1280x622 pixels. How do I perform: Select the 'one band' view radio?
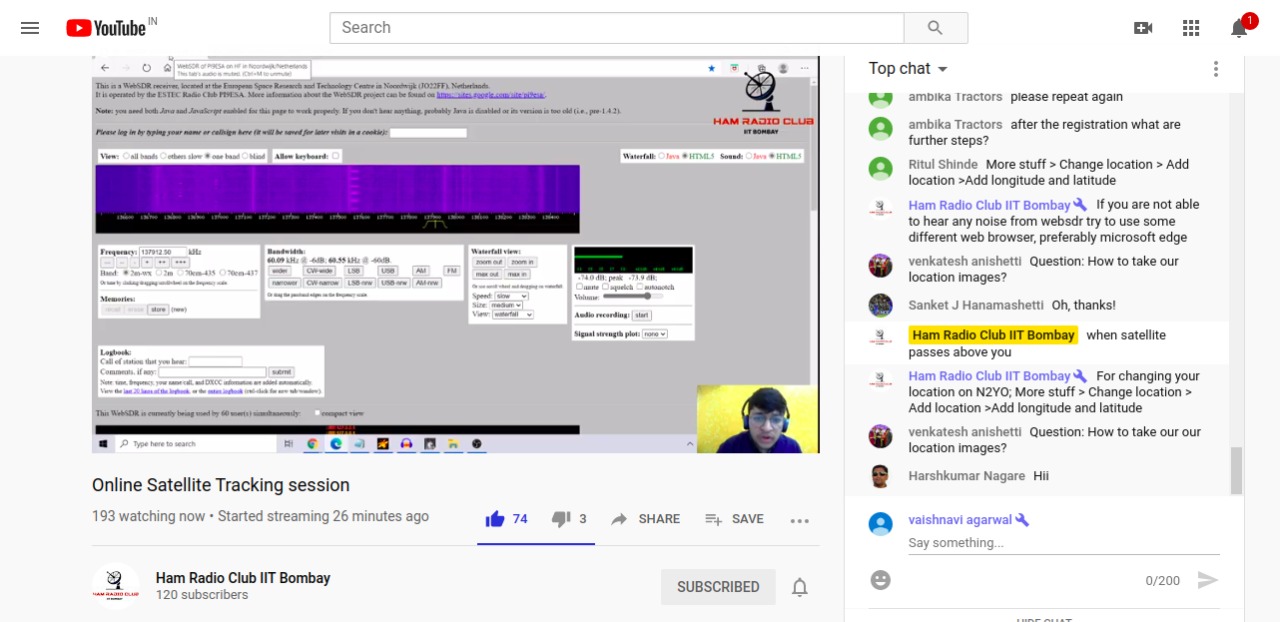pos(207,156)
